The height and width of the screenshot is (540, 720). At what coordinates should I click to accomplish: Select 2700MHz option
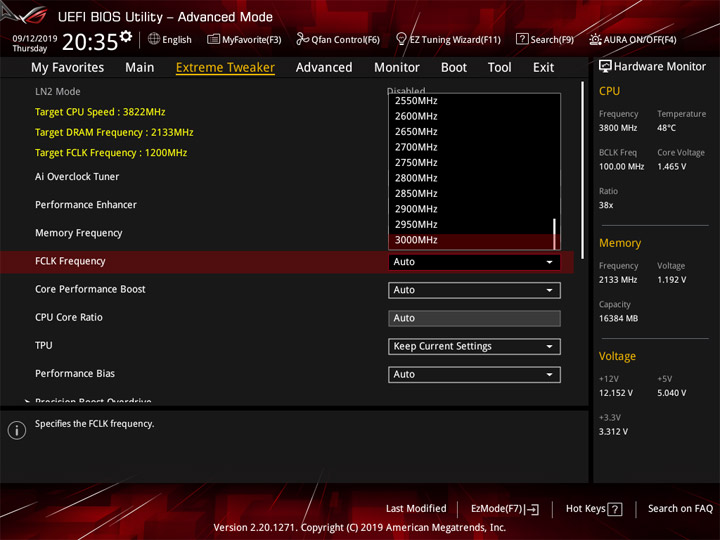(472, 147)
